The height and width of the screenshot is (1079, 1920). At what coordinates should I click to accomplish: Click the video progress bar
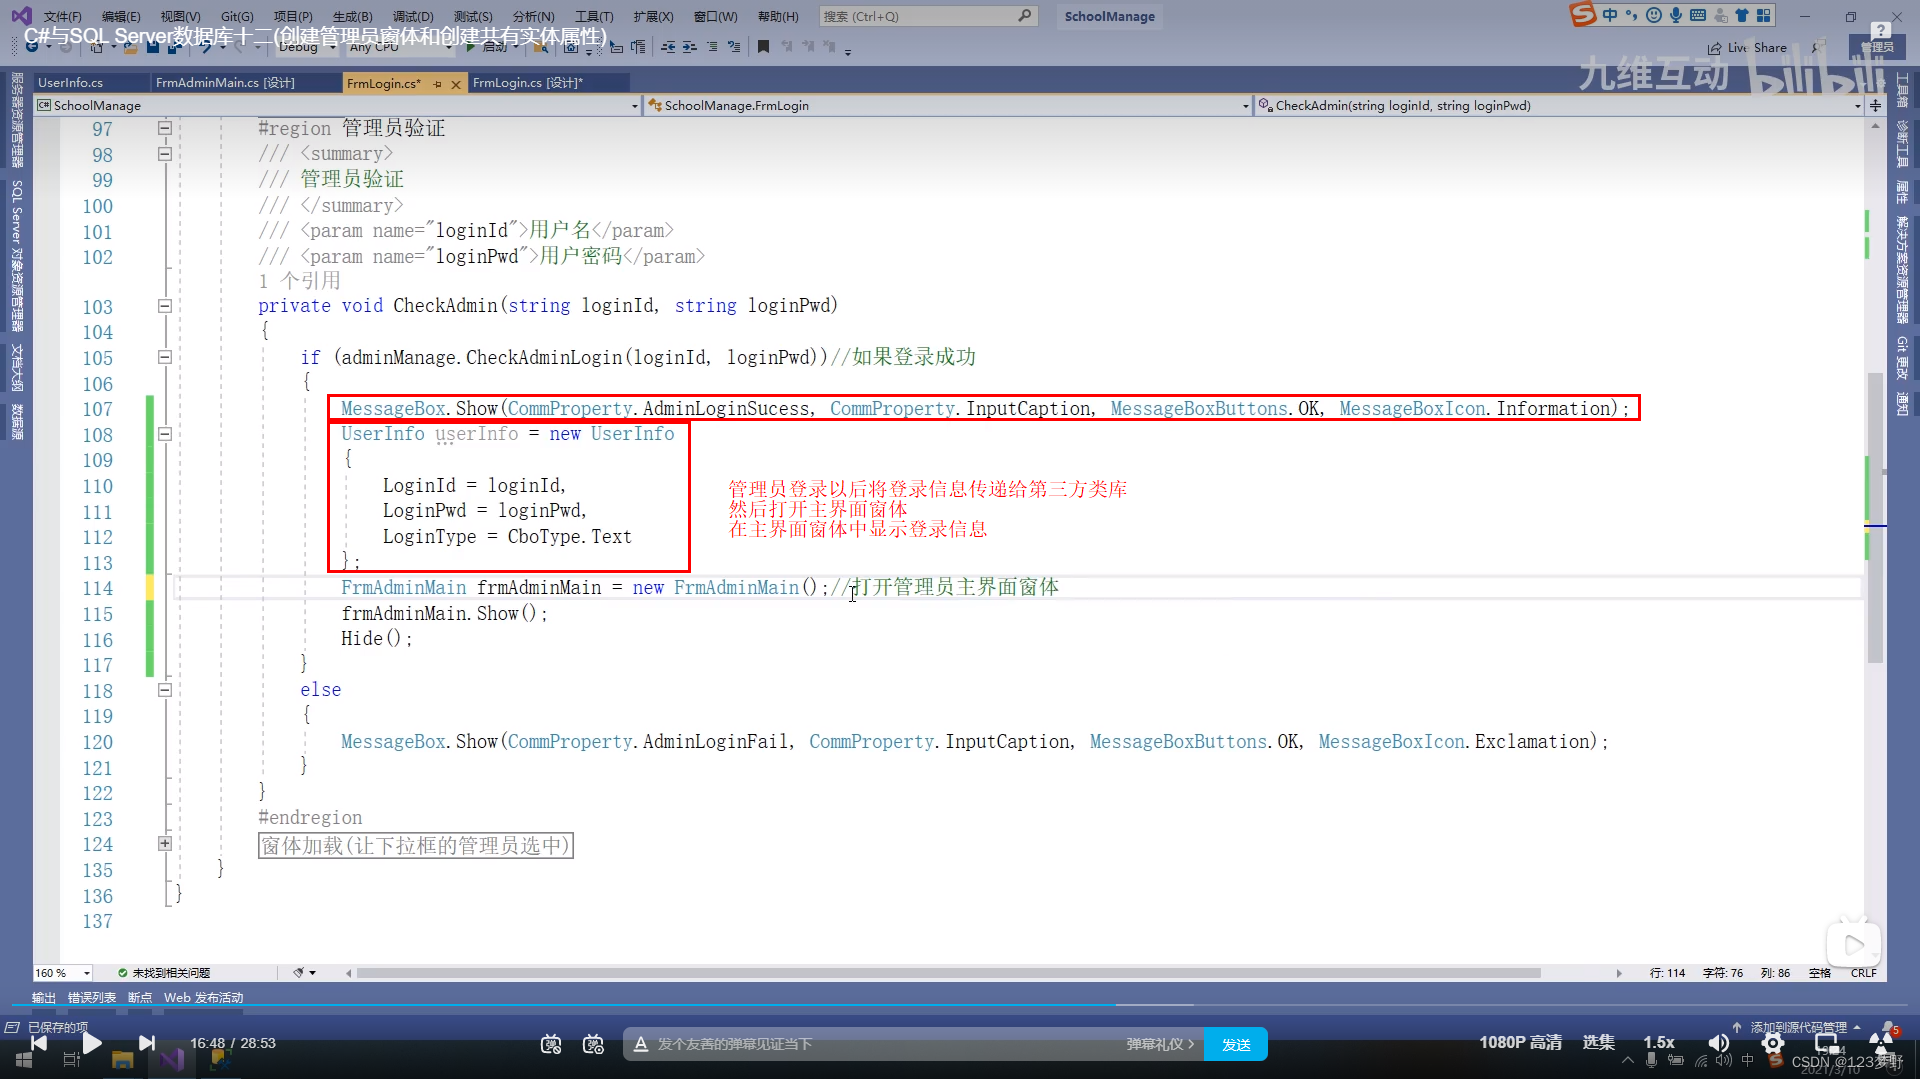[x=960, y=1005]
